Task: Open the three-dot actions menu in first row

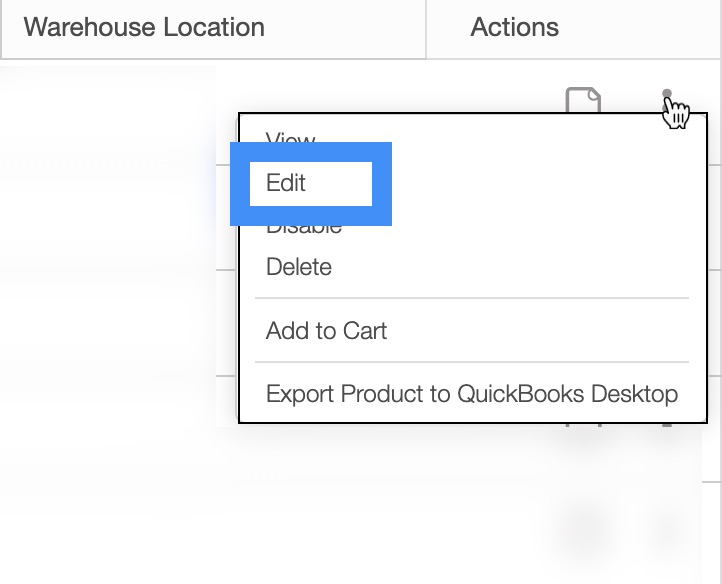Action: 667,96
